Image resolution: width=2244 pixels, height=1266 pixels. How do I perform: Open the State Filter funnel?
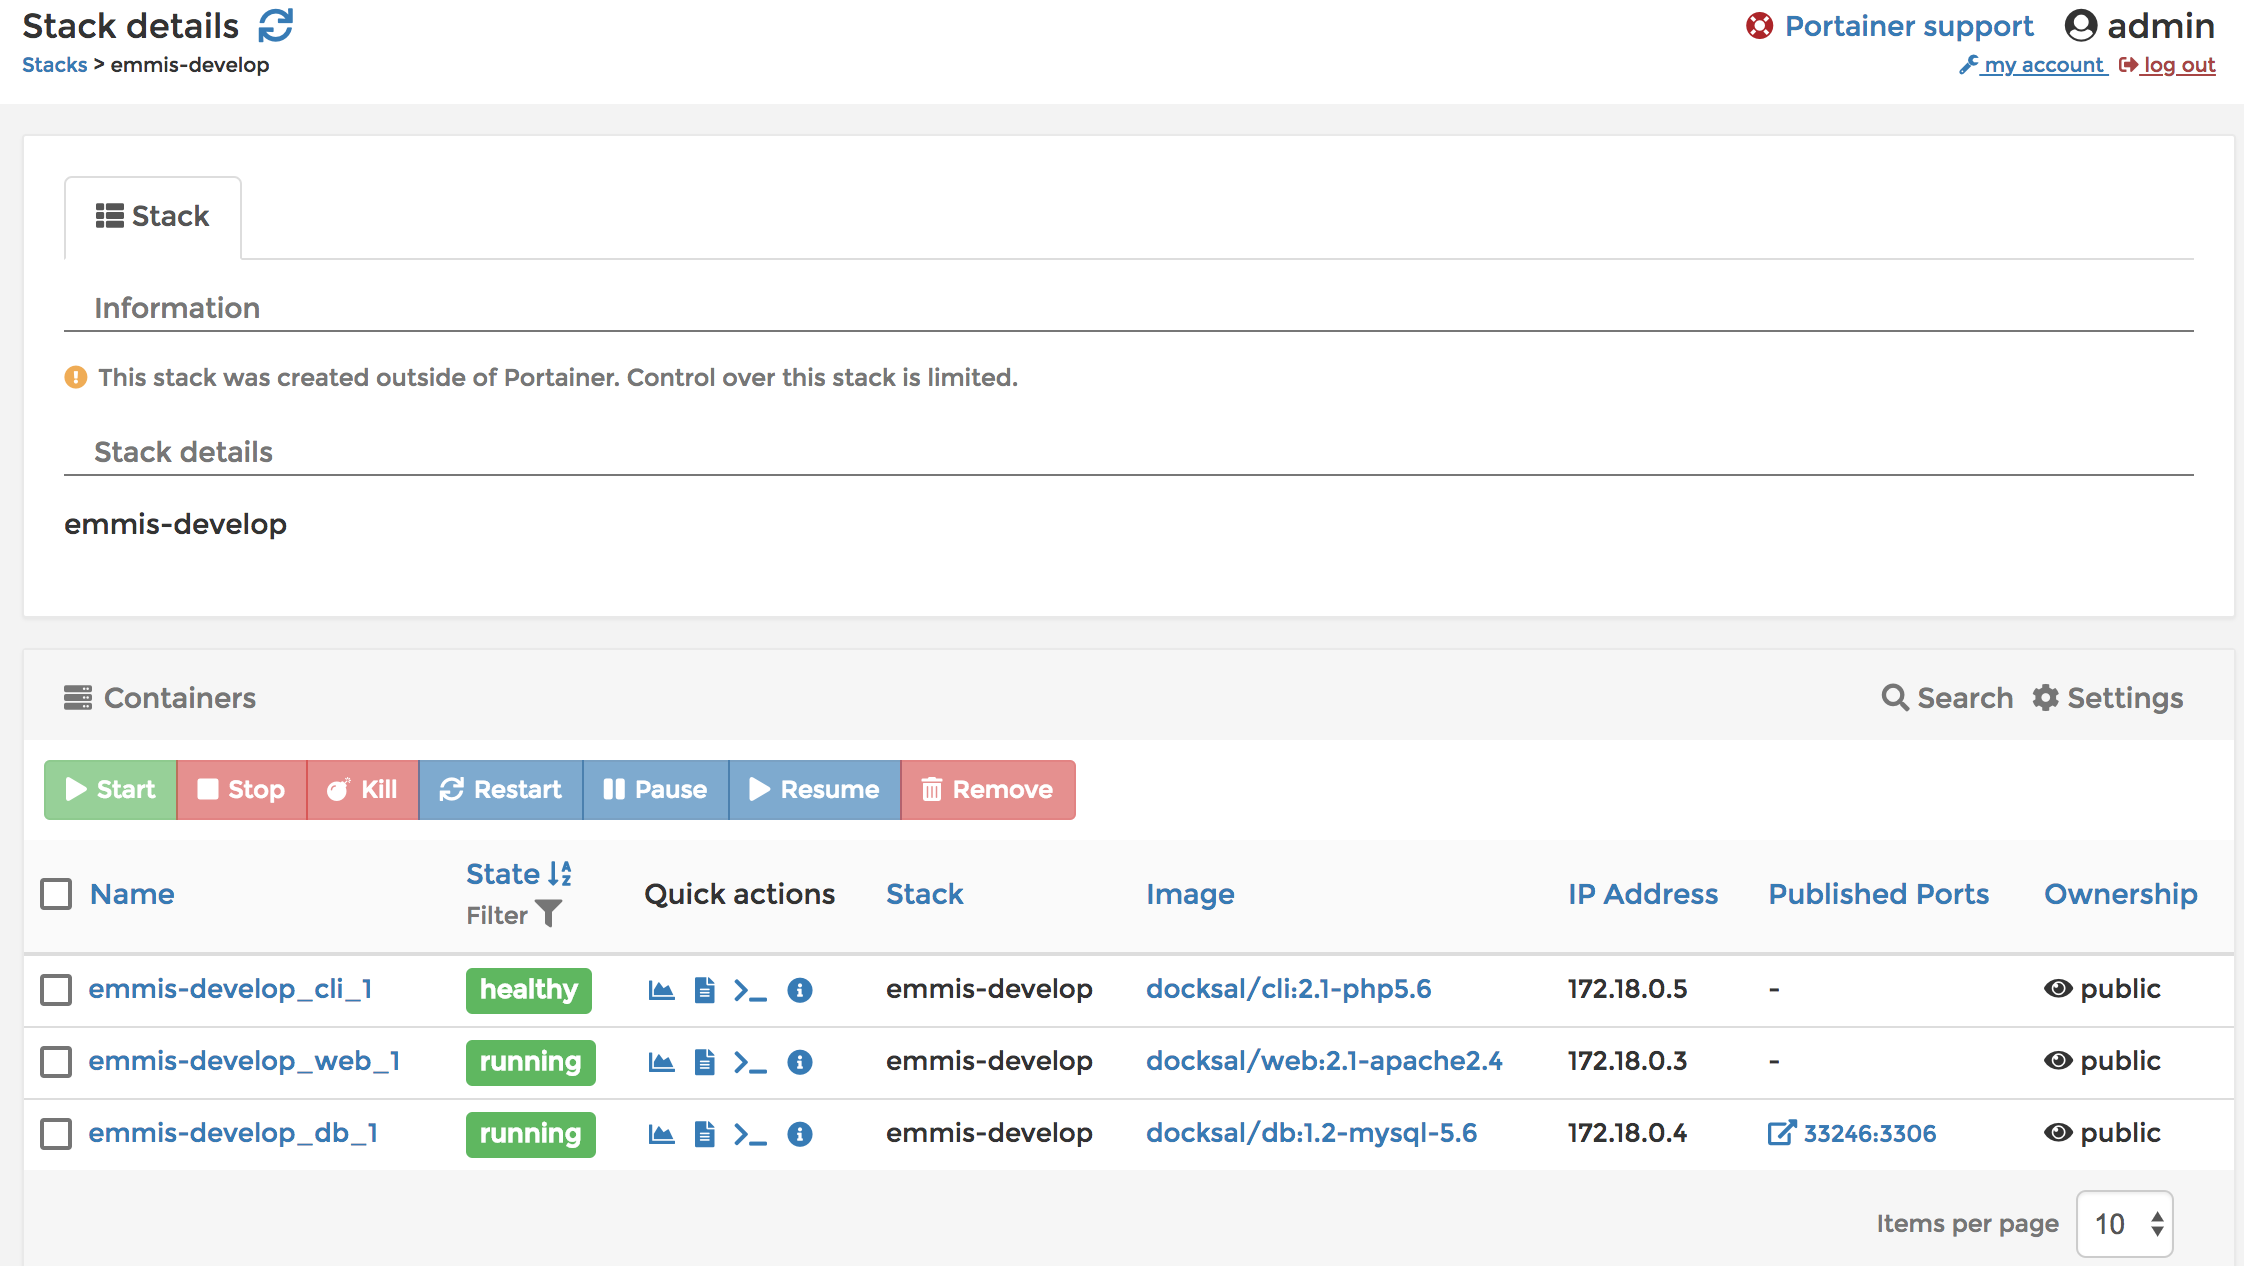tap(549, 914)
